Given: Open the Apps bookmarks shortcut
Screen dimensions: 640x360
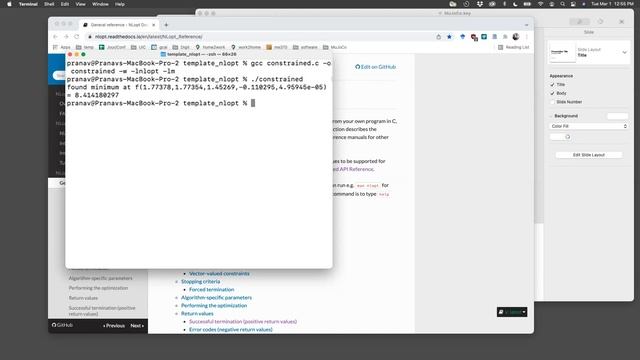Looking at the screenshot, I should [x=62, y=47].
